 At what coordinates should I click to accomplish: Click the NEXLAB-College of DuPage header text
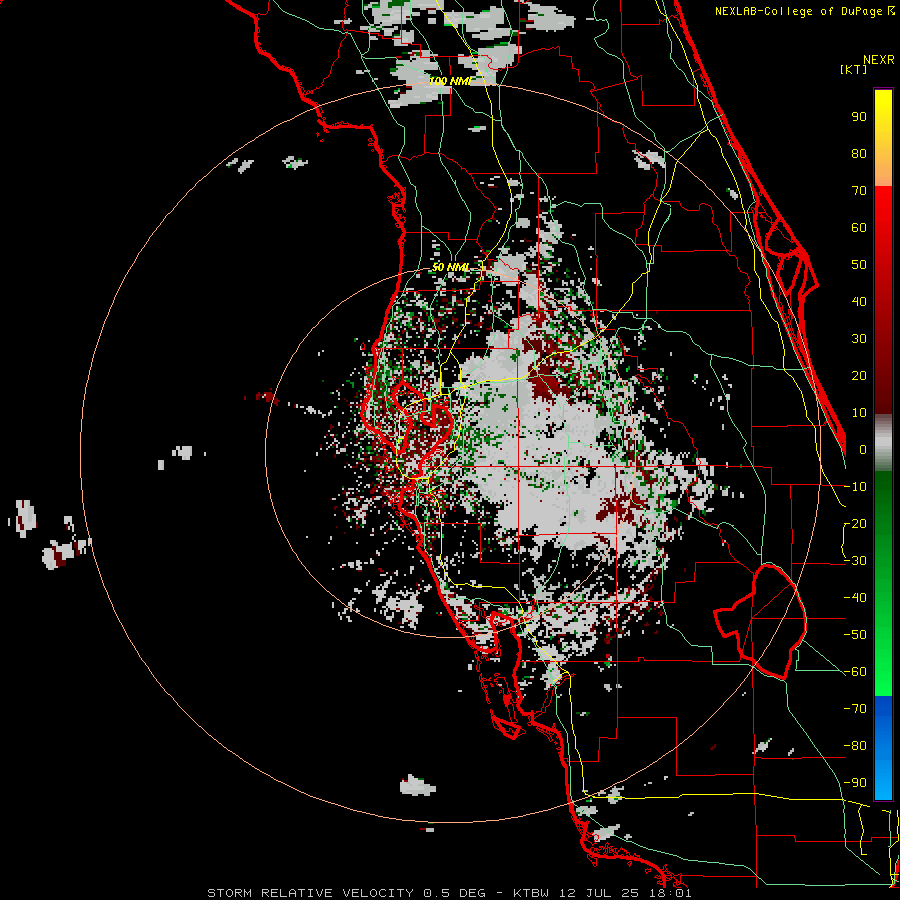click(x=805, y=11)
